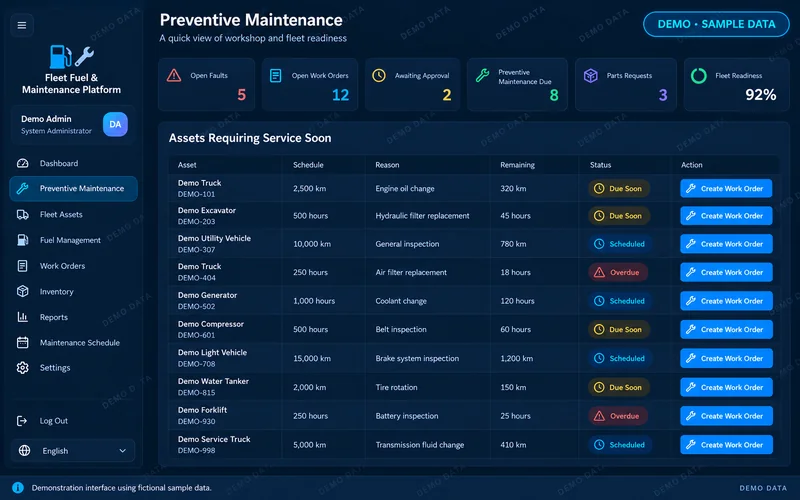Click the Awaiting Approval clock icon

pyautogui.click(x=379, y=76)
